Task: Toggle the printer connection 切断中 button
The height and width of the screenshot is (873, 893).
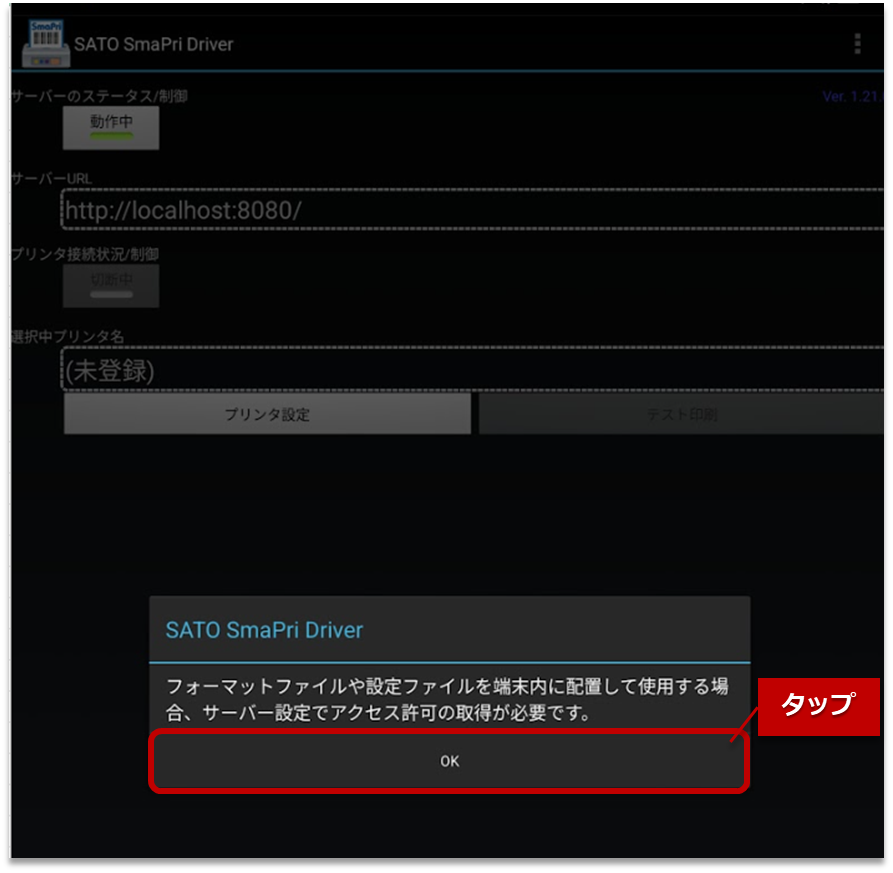Action: click(x=111, y=286)
